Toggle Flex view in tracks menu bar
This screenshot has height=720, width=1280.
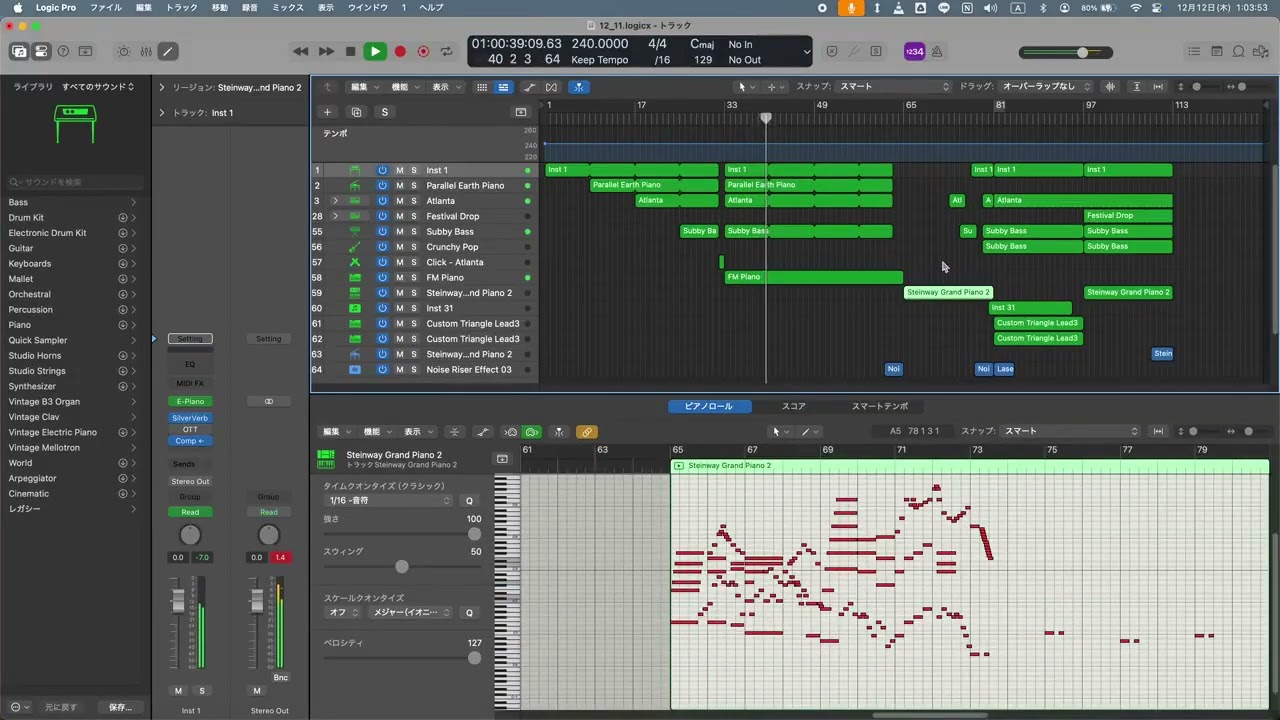point(551,87)
